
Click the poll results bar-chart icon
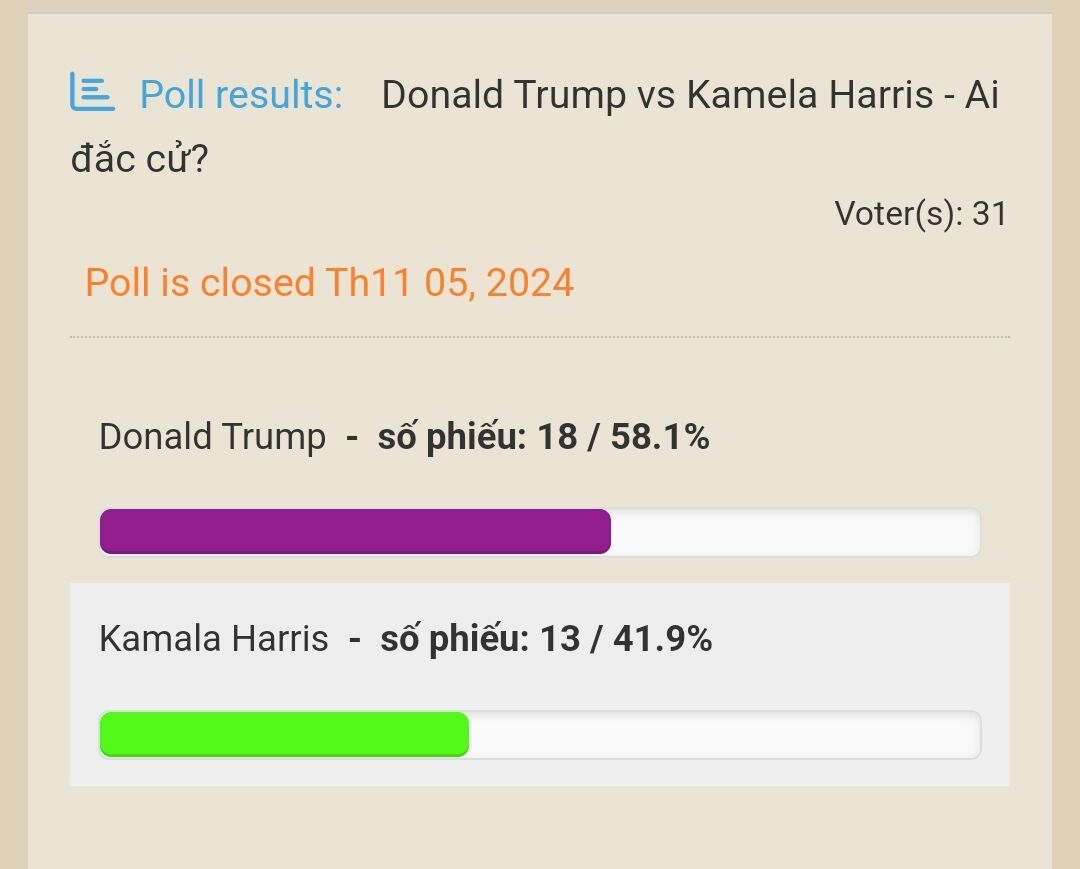coord(92,92)
